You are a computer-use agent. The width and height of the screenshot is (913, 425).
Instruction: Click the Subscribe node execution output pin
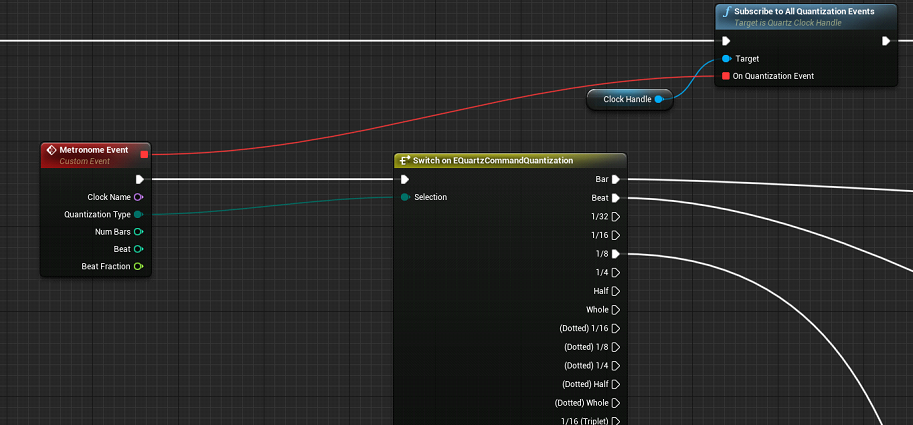(886, 41)
